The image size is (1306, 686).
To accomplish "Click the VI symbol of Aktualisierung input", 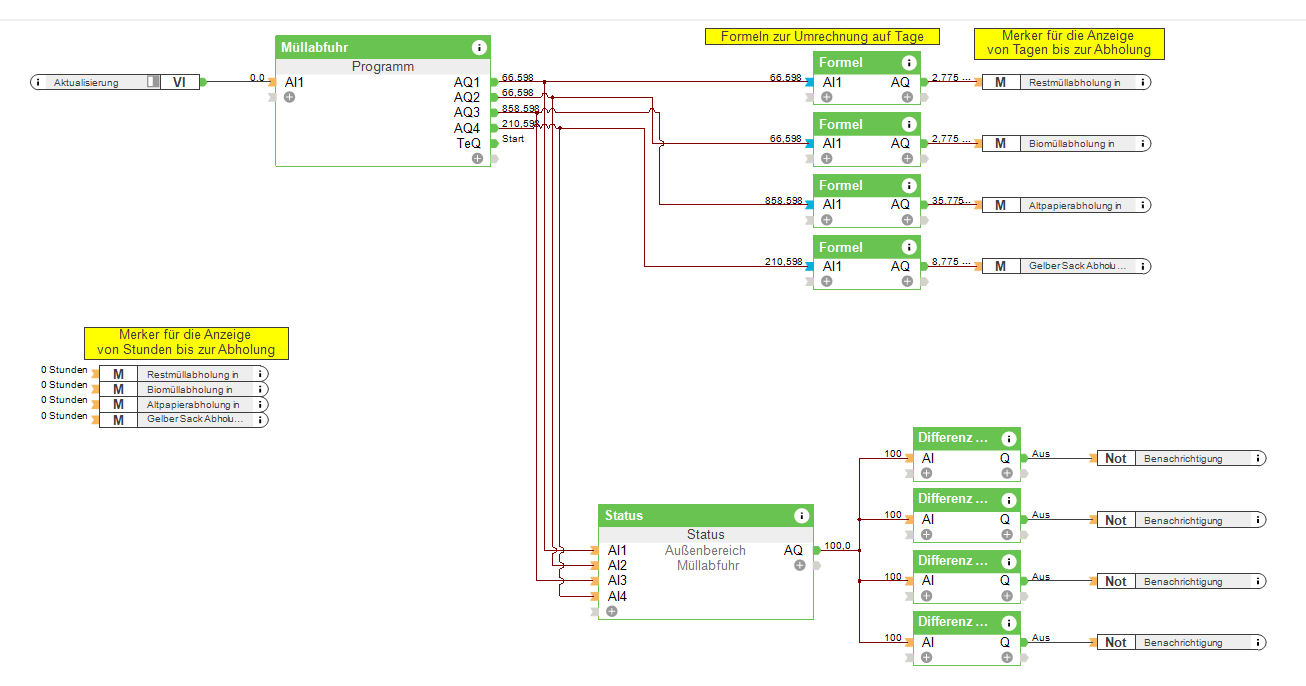I will click(179, 82).
